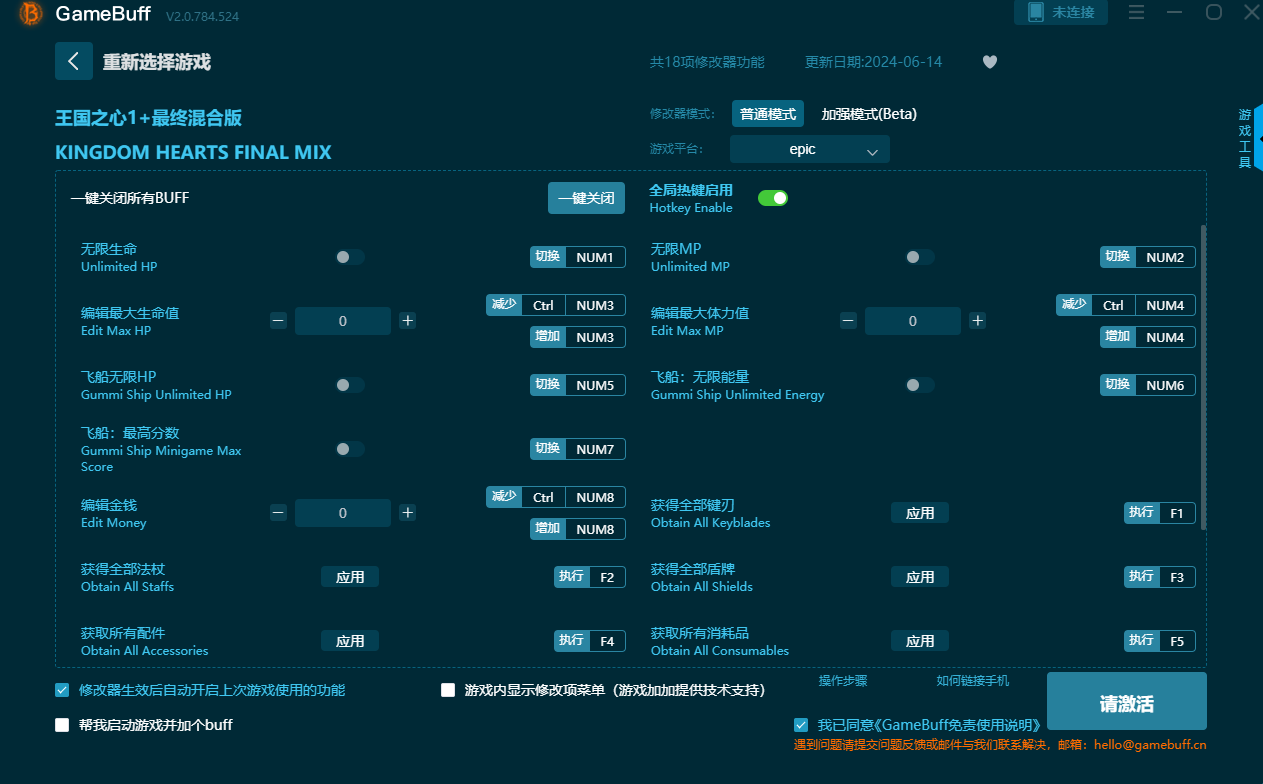
Task: Click the vertical scrollbar of cheat list
Action: pos(1203,378)
